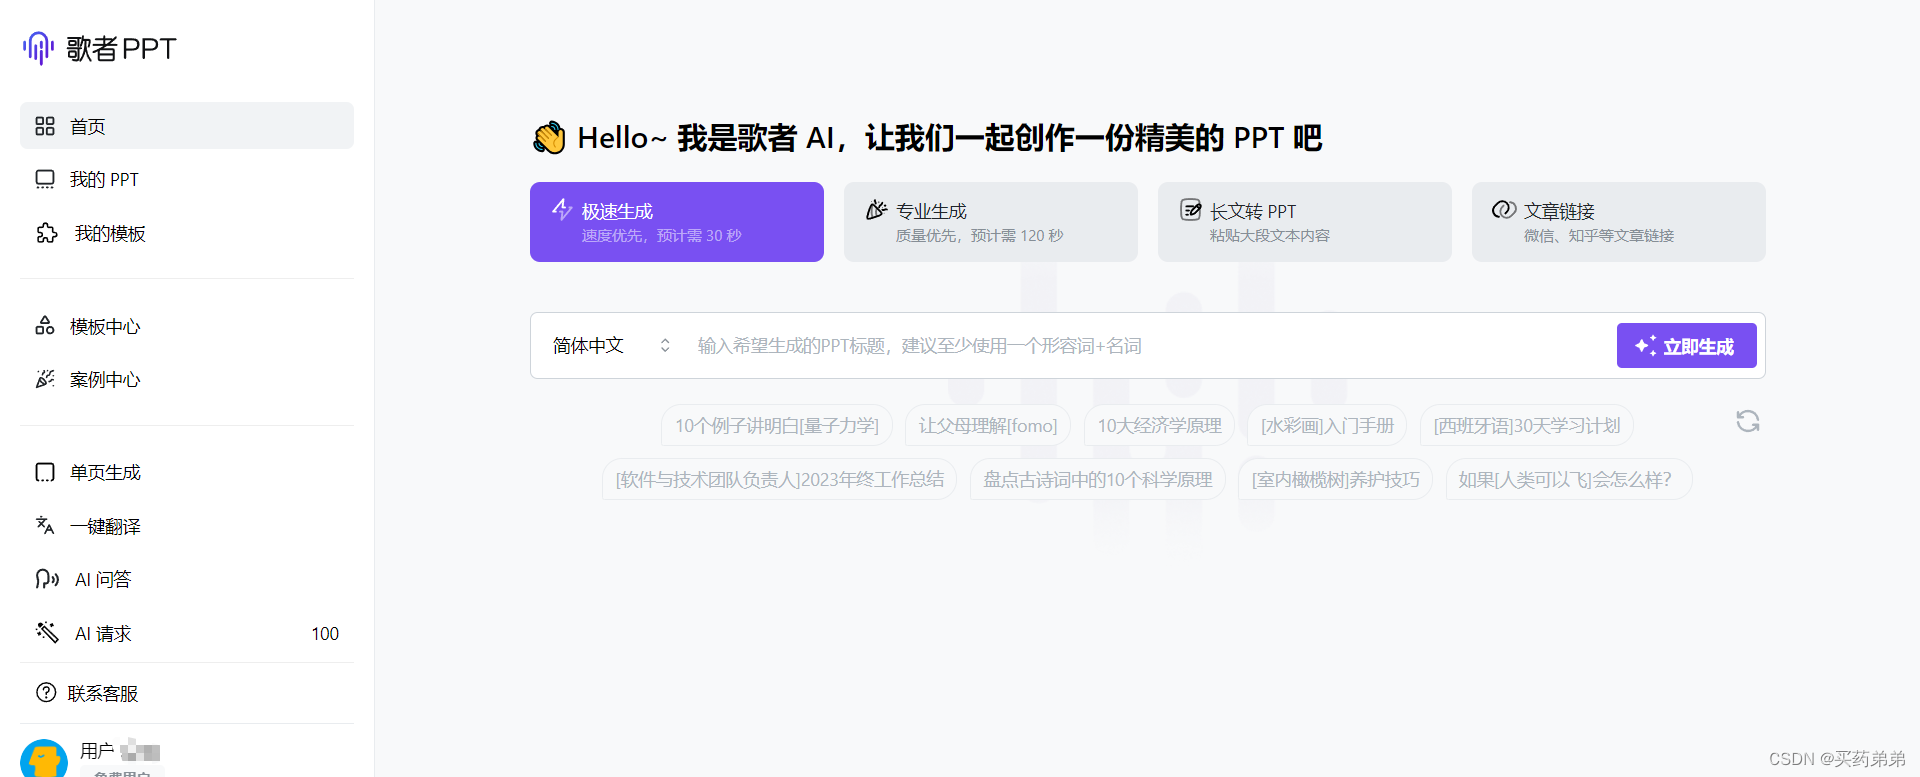Screen dimensions: 1920x777
Task: Click the user avatar picture
Action: tap(44, 758)
